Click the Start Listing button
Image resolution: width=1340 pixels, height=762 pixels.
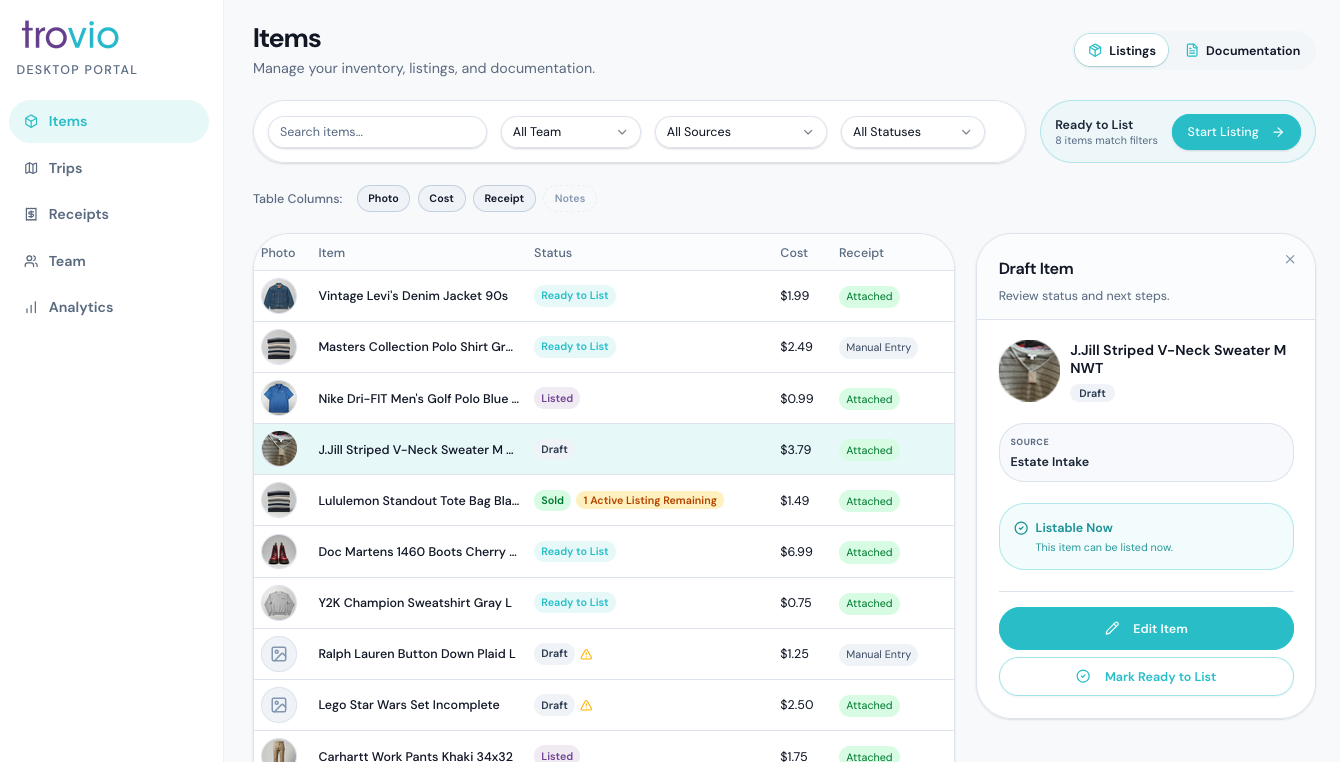1236,132
